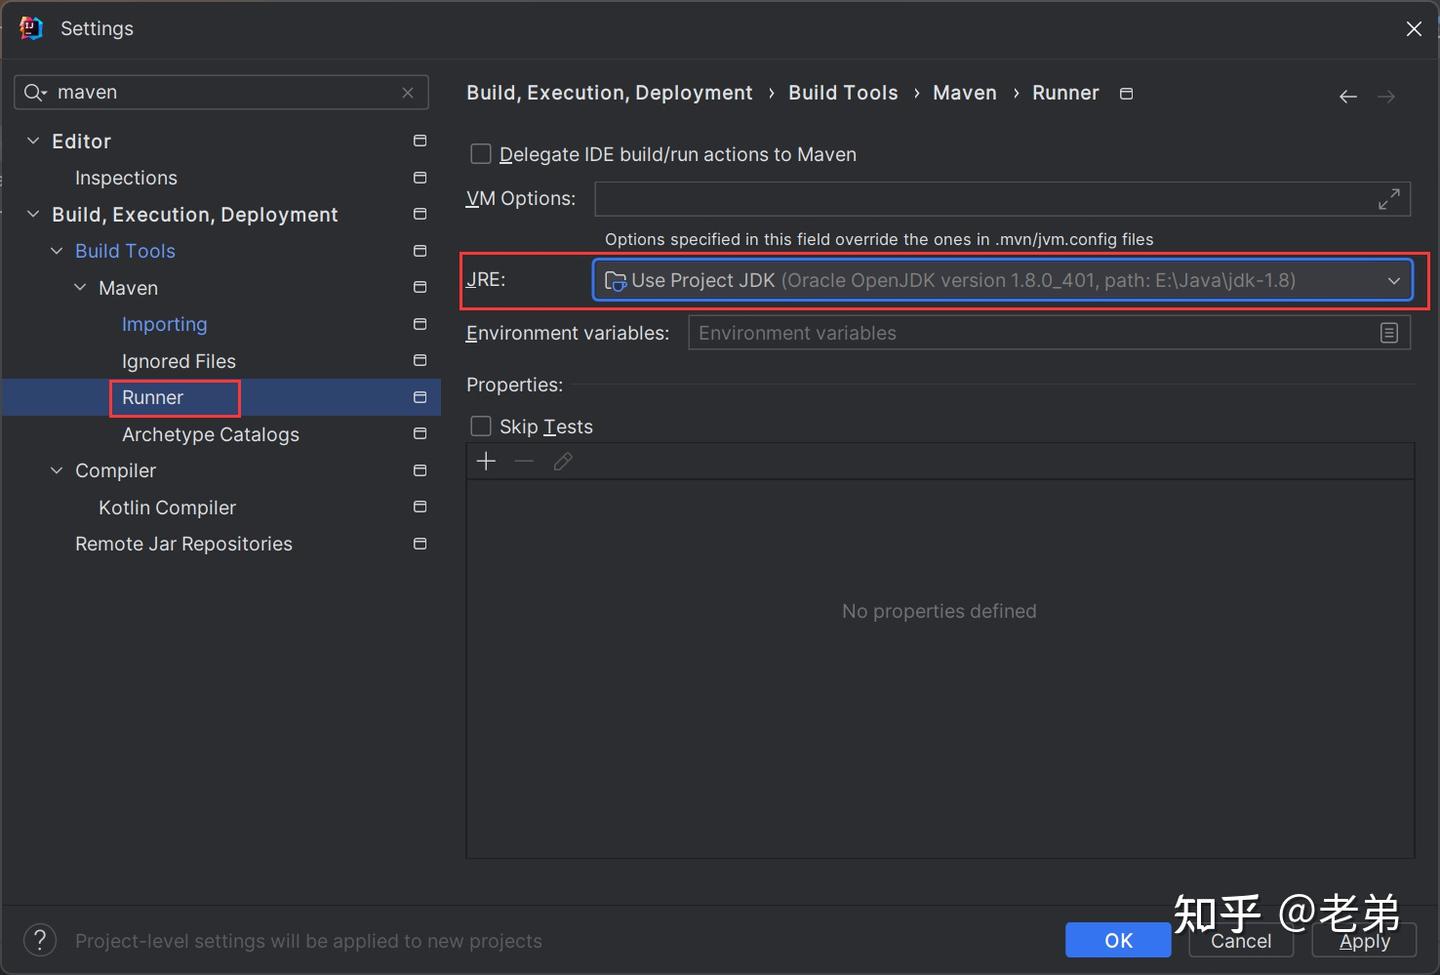Toggle the Skip Tests checkbox

click(481, 427)
